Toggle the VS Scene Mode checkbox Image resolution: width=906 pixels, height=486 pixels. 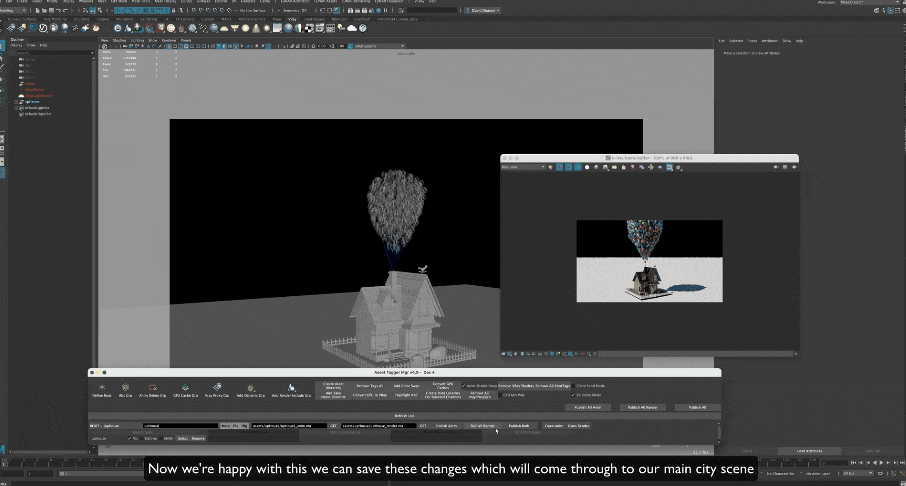[x=573, y=395]
